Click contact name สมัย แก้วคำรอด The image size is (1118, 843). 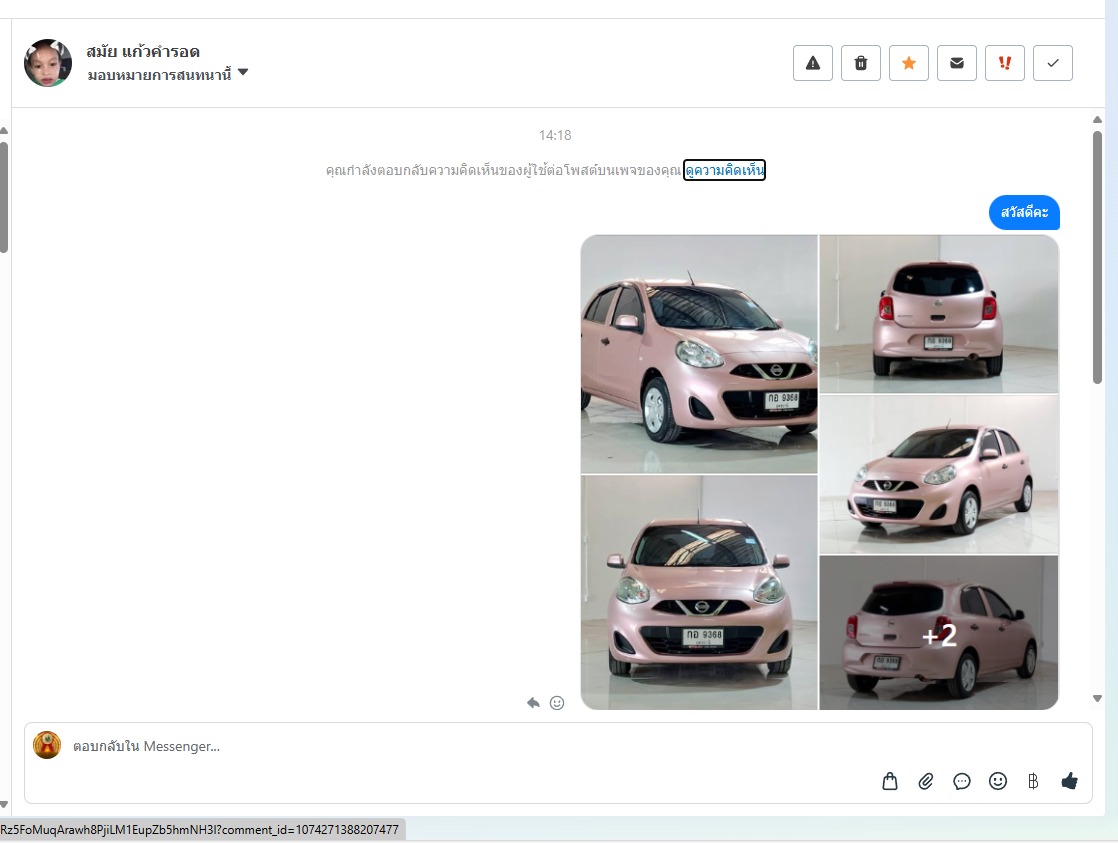143,52
